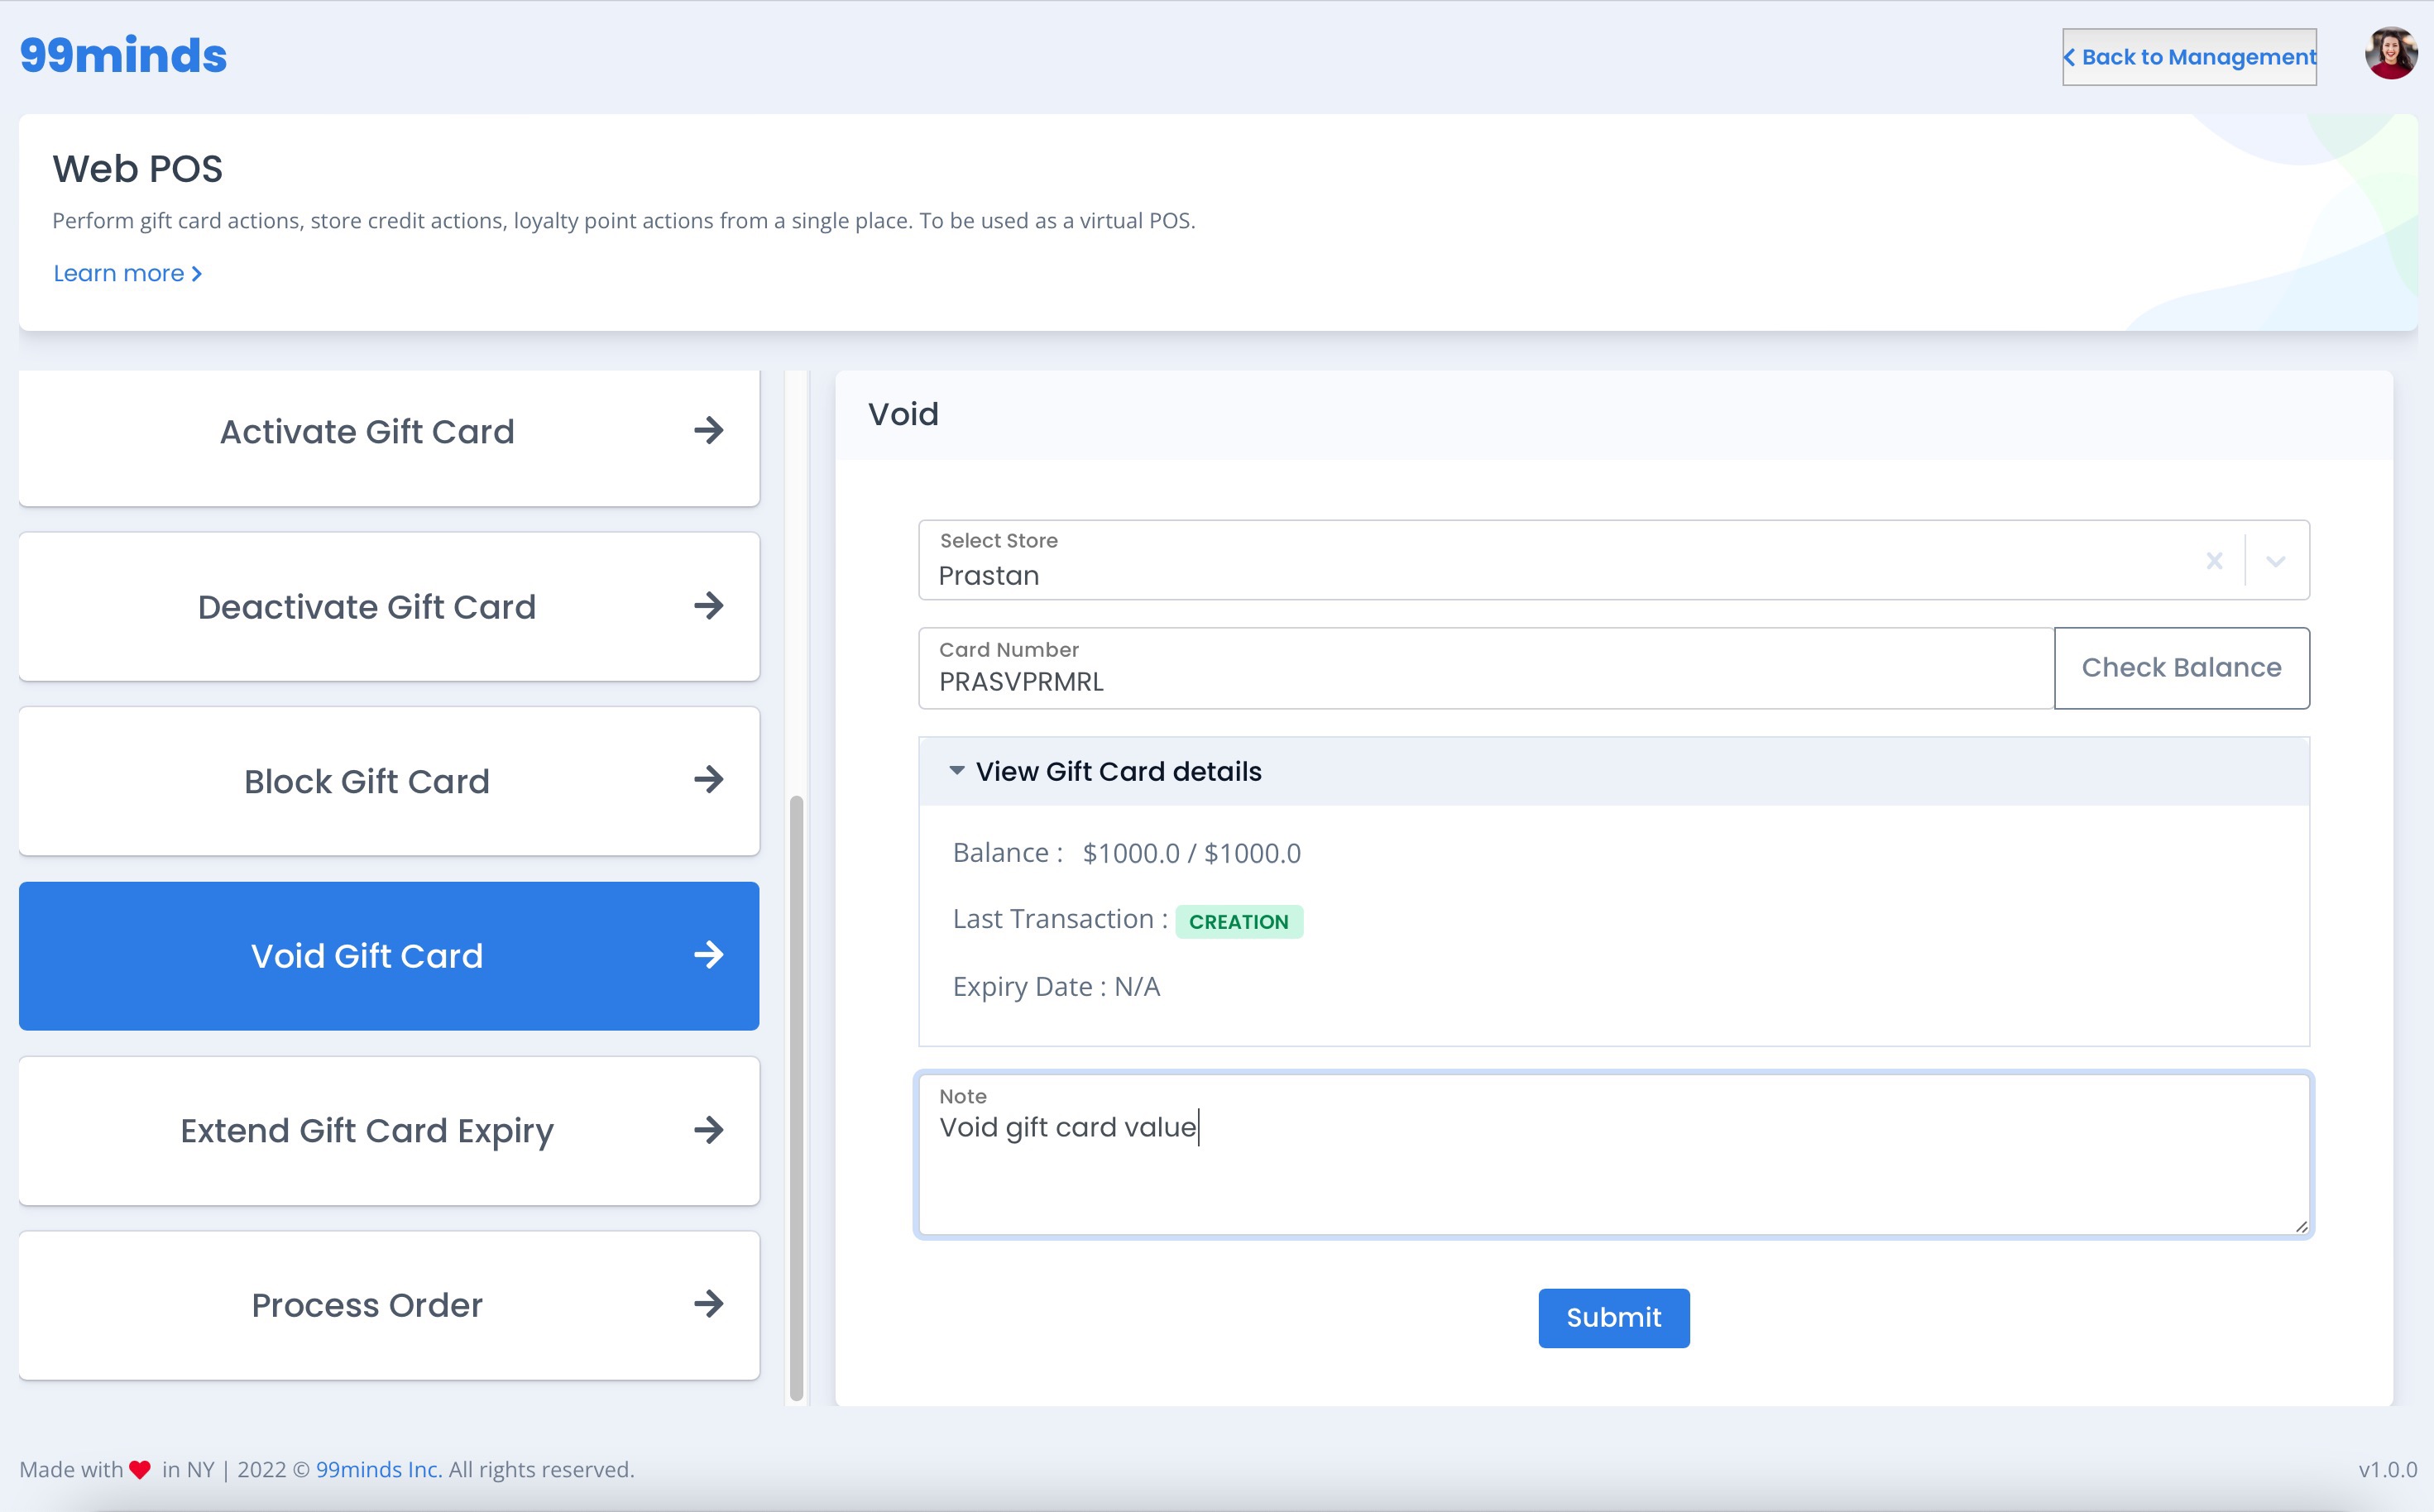Screen dimensions: 2434x1512
Task: Select Activate Gift Card menu item
Action: 389,437
